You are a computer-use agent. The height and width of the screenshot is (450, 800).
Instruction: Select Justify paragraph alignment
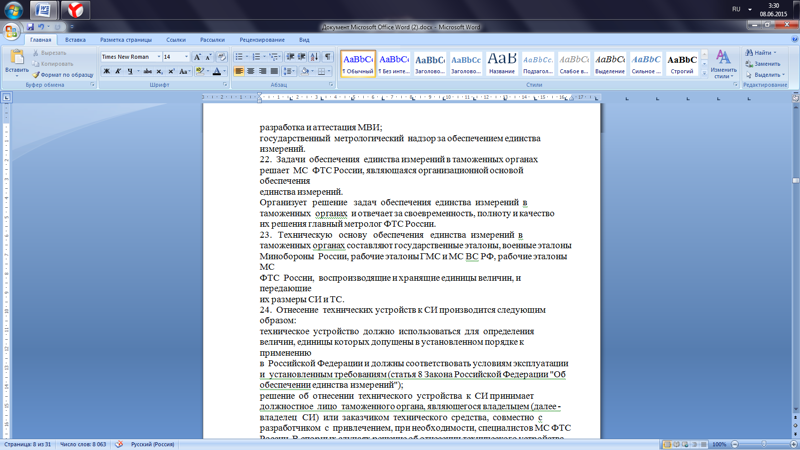[274, 71]
